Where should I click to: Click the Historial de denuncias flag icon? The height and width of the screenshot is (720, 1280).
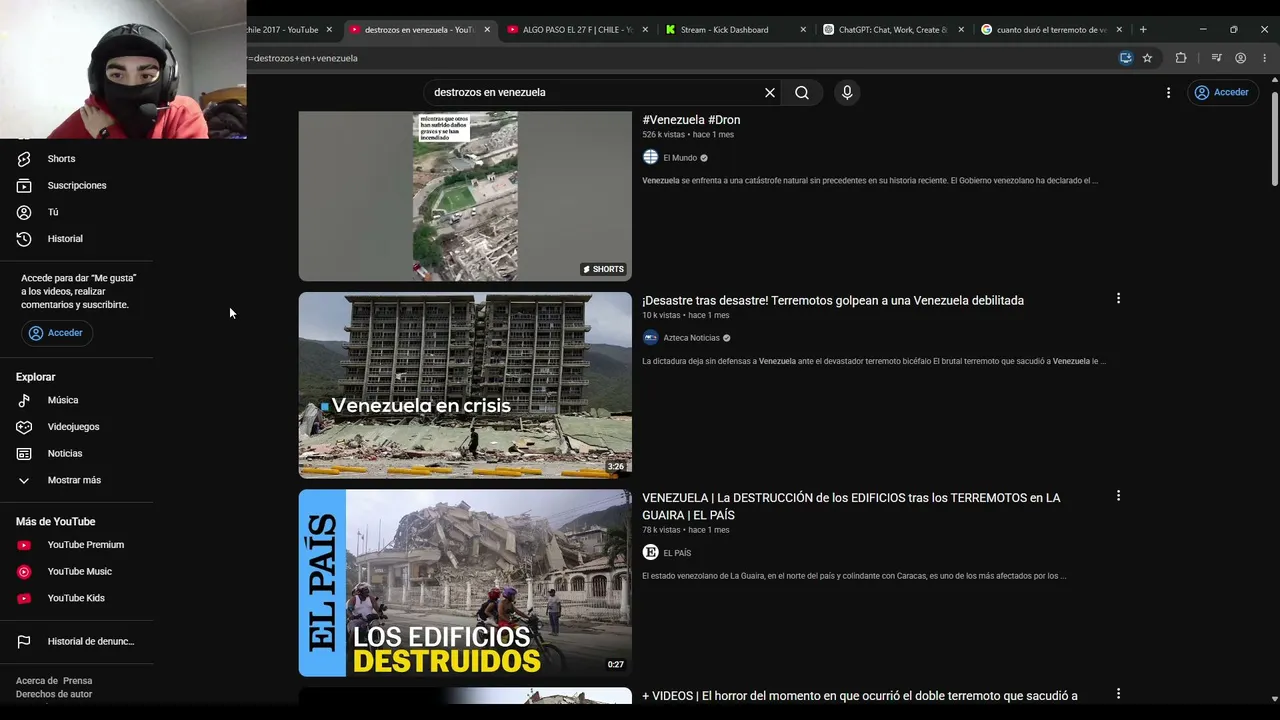pyautogui.click(x=24, y=642)
